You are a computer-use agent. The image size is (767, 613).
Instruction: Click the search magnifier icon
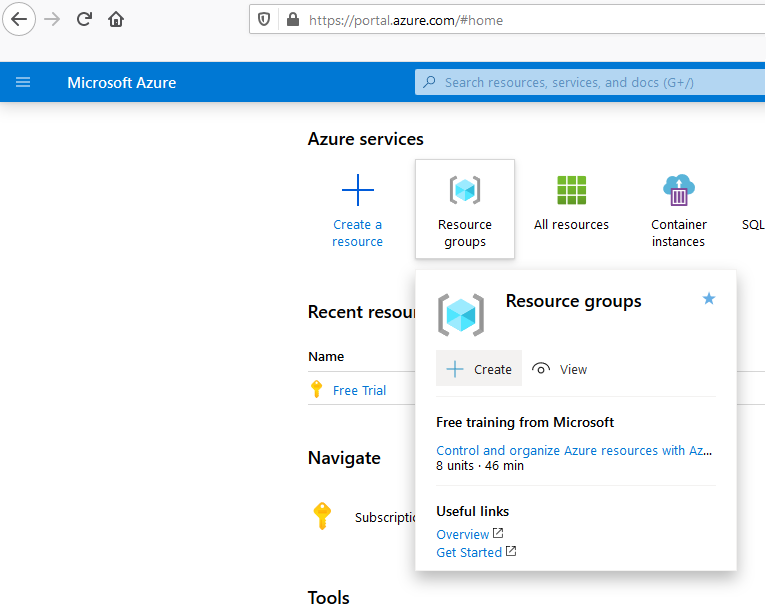coord(429,82)
